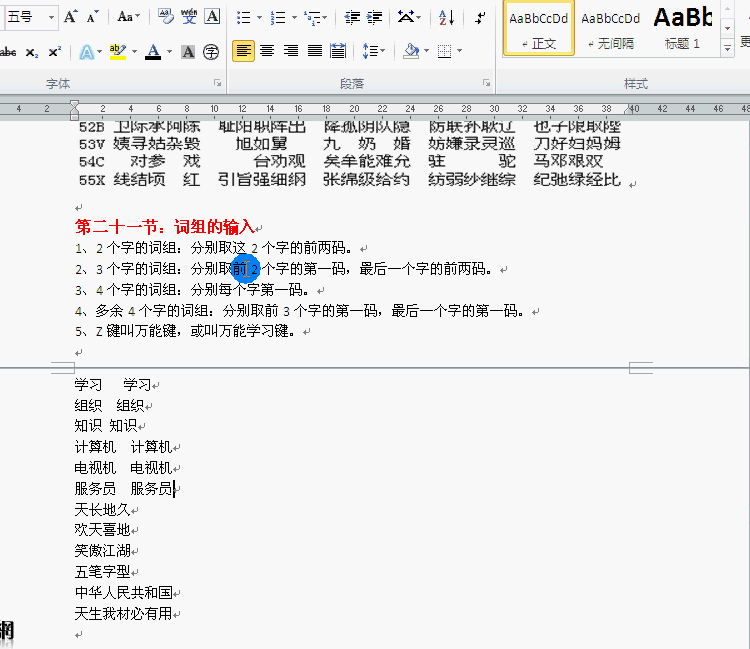Image resolution: width=750 pixels, height=649 pixels.
Task: Toggle Justify alignment
Action: [x=314, y=51]
